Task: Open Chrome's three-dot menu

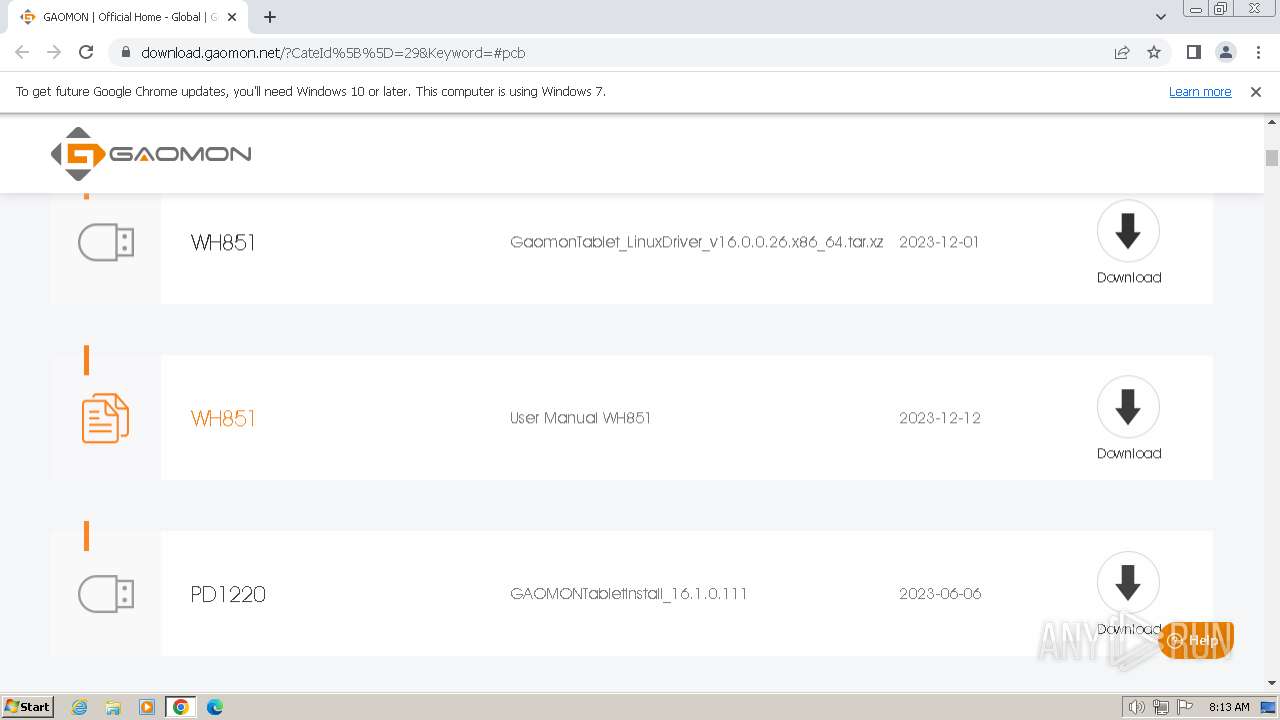Action: point(1258,52)
